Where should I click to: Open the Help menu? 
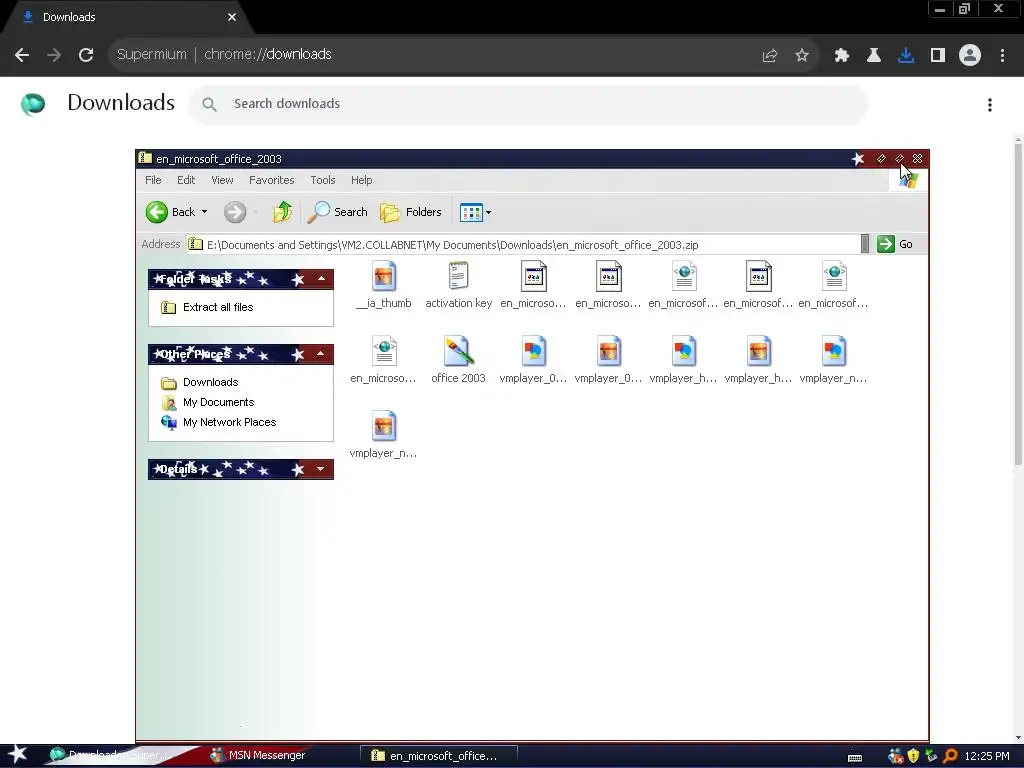[x=361, y=180]
